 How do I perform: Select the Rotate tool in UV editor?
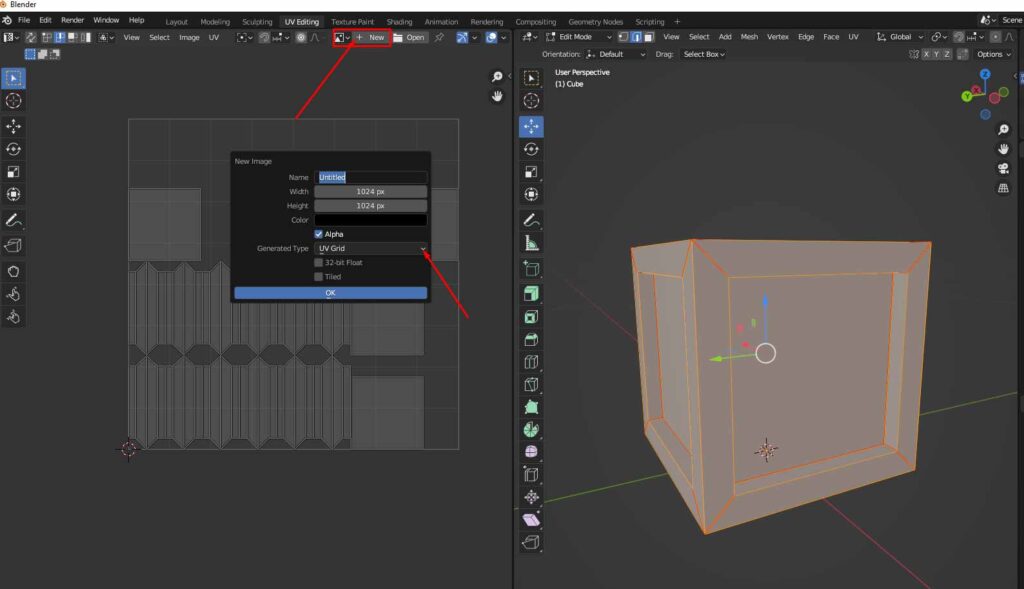click(x=13, y=149)
